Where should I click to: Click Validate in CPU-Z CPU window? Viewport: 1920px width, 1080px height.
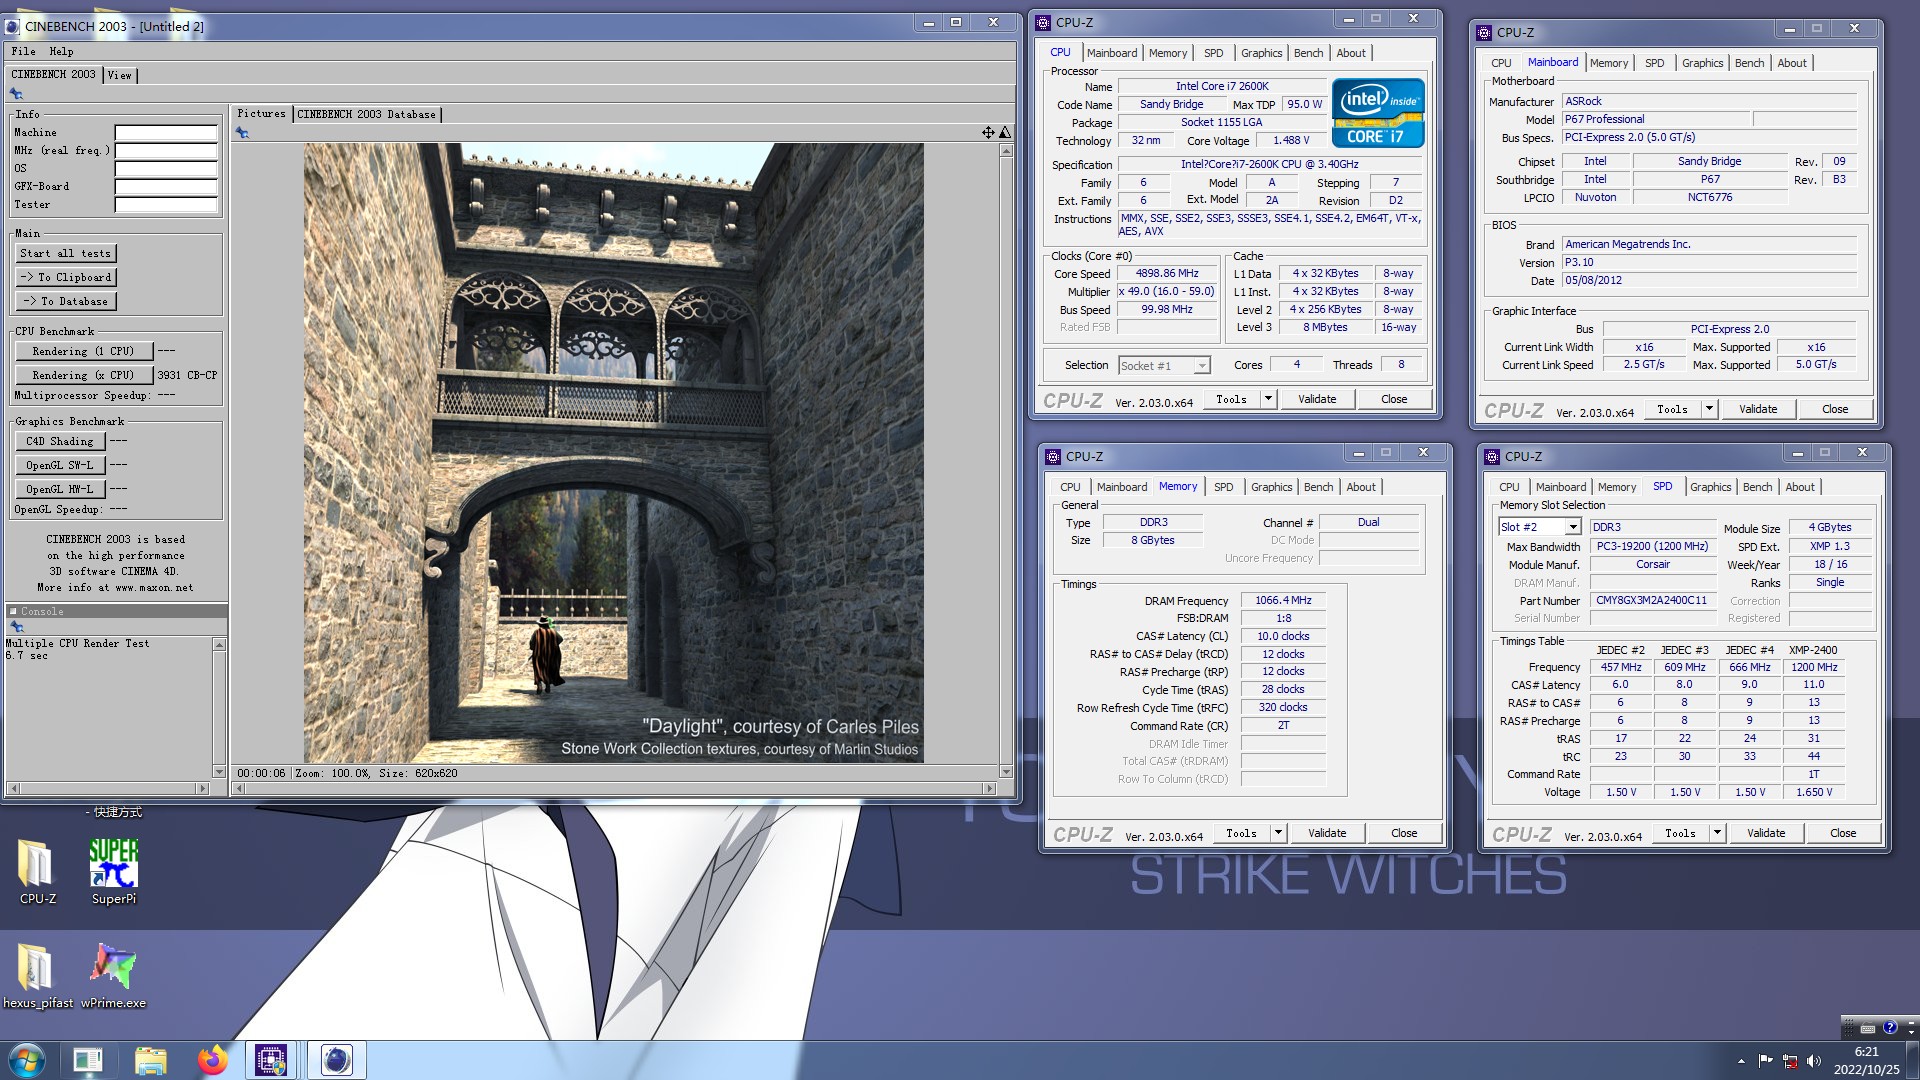pos(1317,399)
